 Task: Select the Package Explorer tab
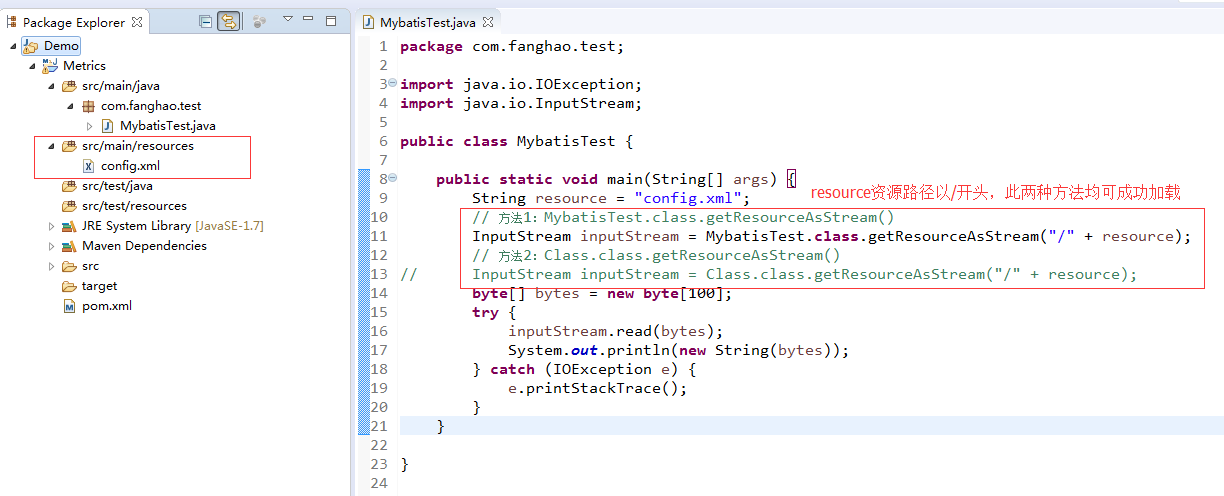pyautogui.click(x=76, y=21)
